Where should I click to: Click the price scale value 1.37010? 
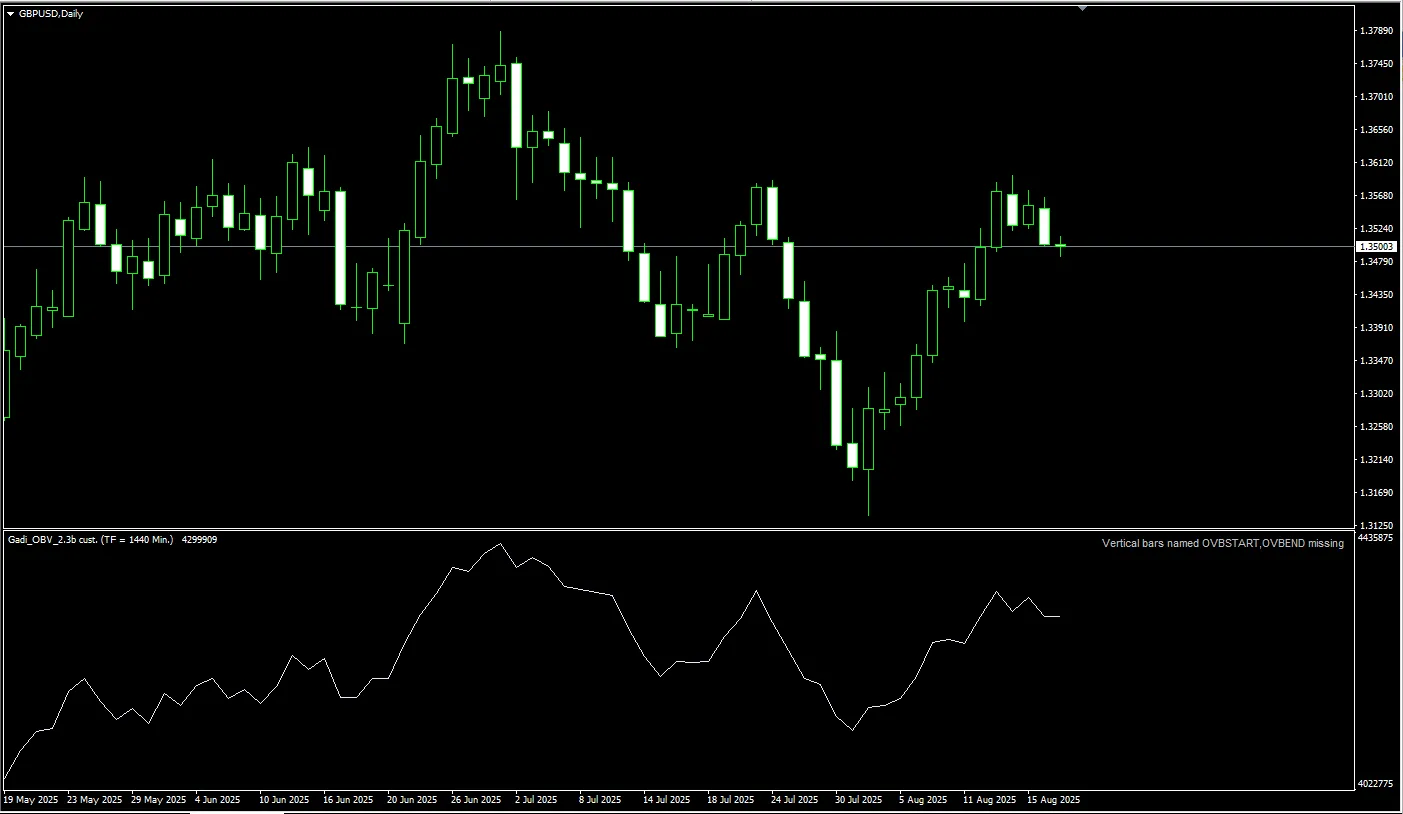point(1378,97)
